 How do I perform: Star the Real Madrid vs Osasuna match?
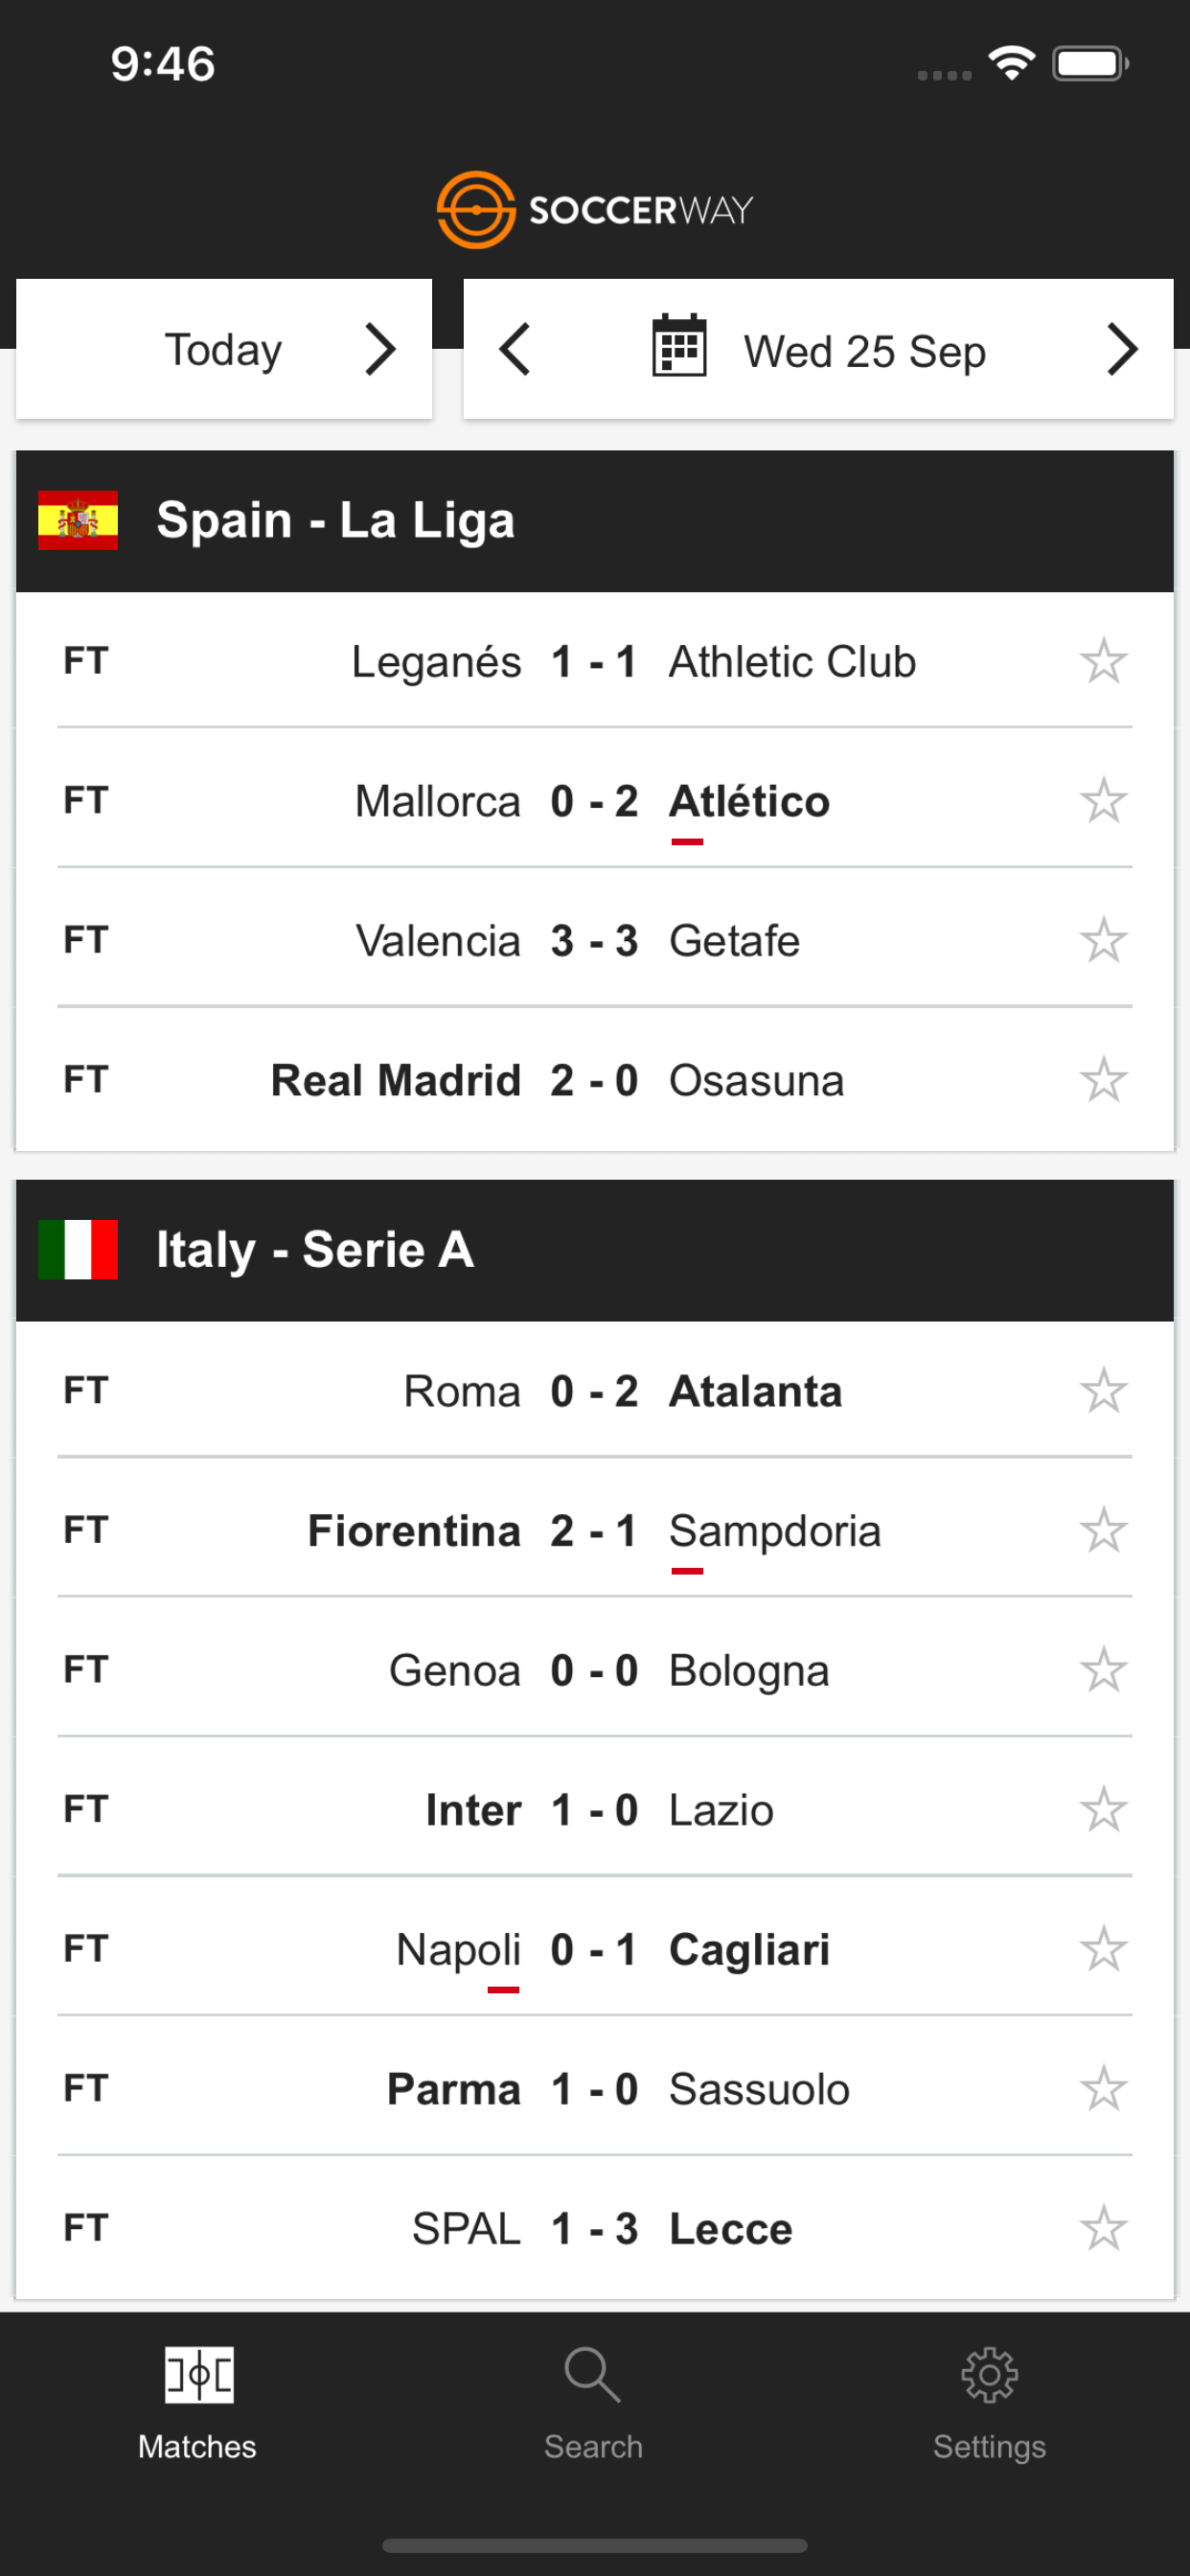tap(1103, 1080)
